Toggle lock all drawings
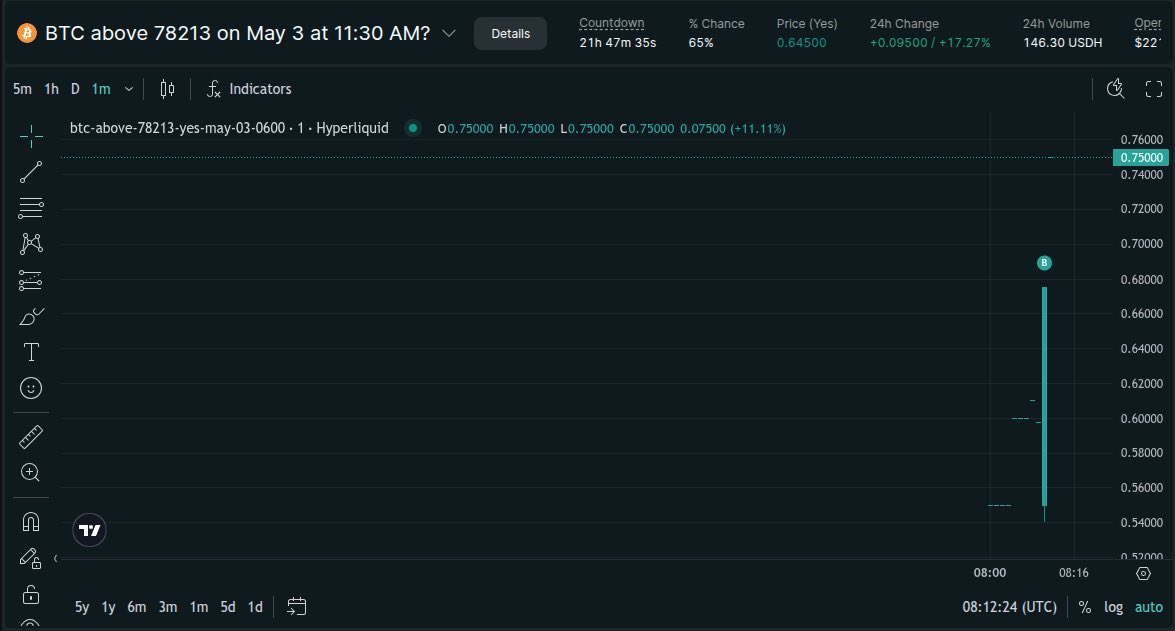 coord(31,594)
